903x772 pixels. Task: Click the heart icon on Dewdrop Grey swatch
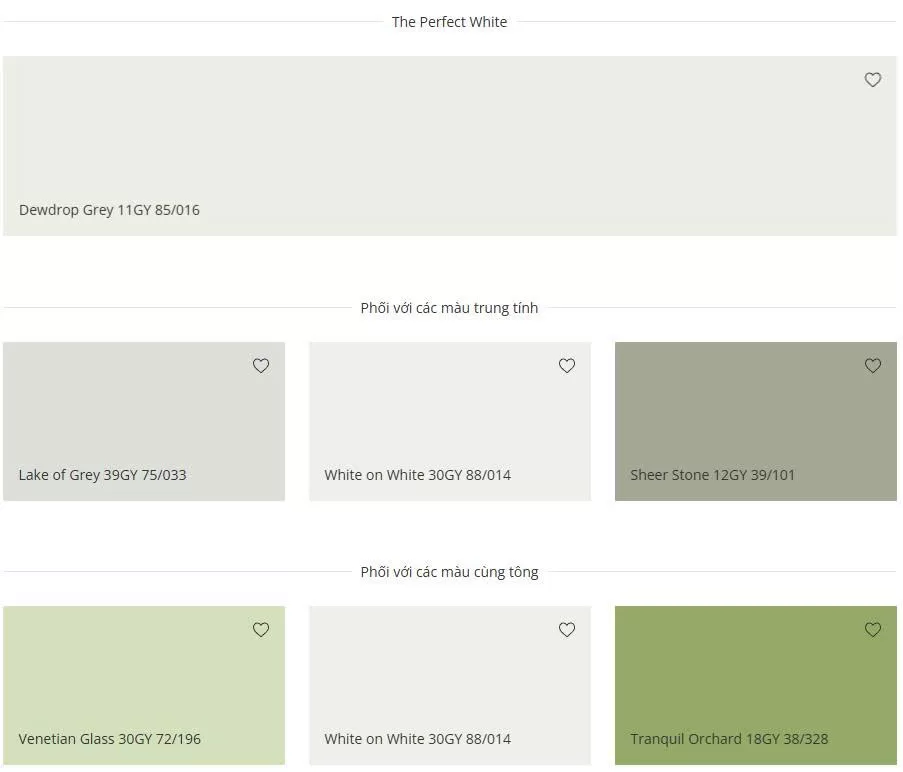[872, 80]
